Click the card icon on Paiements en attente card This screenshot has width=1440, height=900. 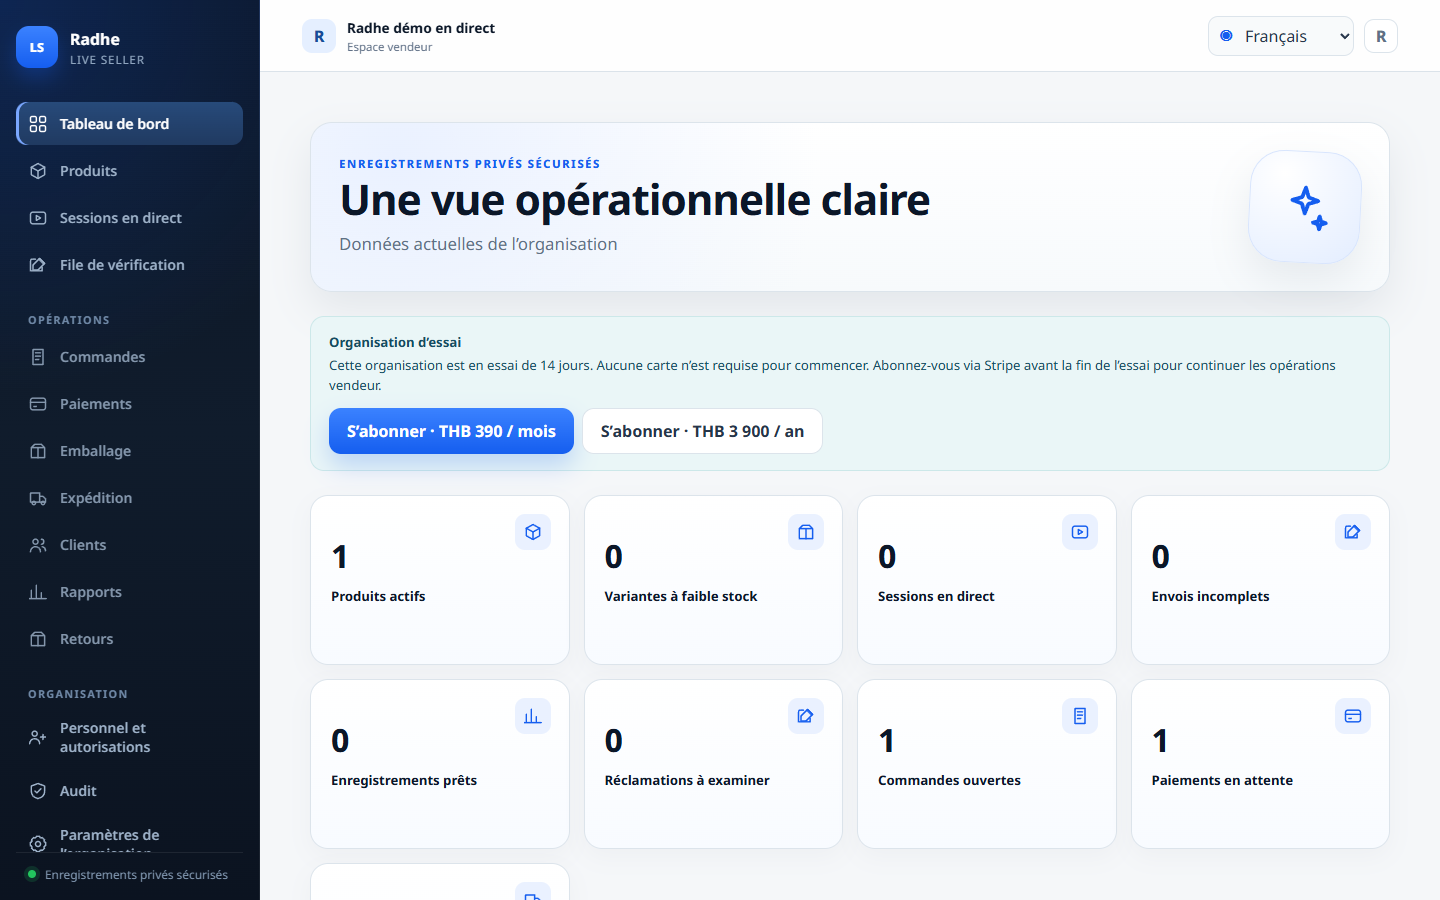click(x=1353, y=716)
